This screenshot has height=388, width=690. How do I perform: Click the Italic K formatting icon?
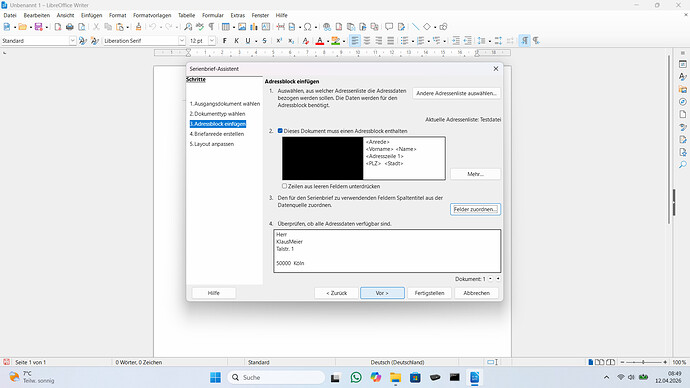pos(236,40)
